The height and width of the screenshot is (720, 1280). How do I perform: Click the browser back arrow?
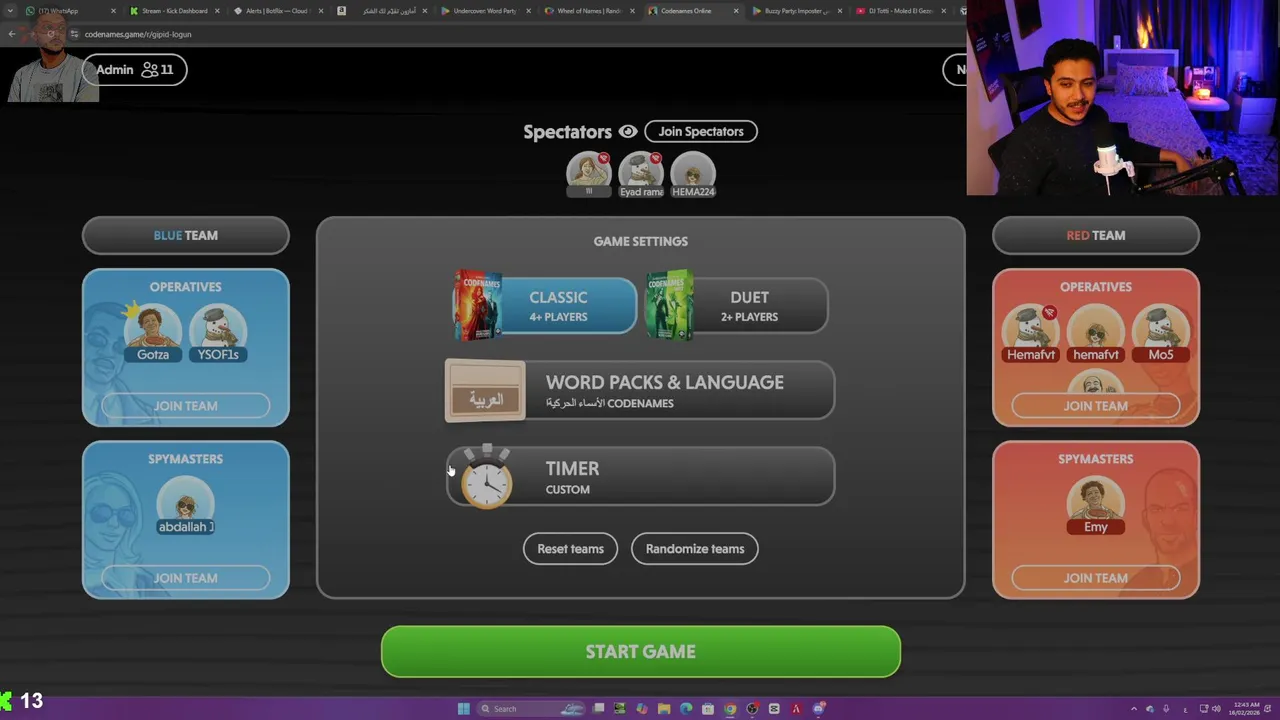tap(12, 34)
